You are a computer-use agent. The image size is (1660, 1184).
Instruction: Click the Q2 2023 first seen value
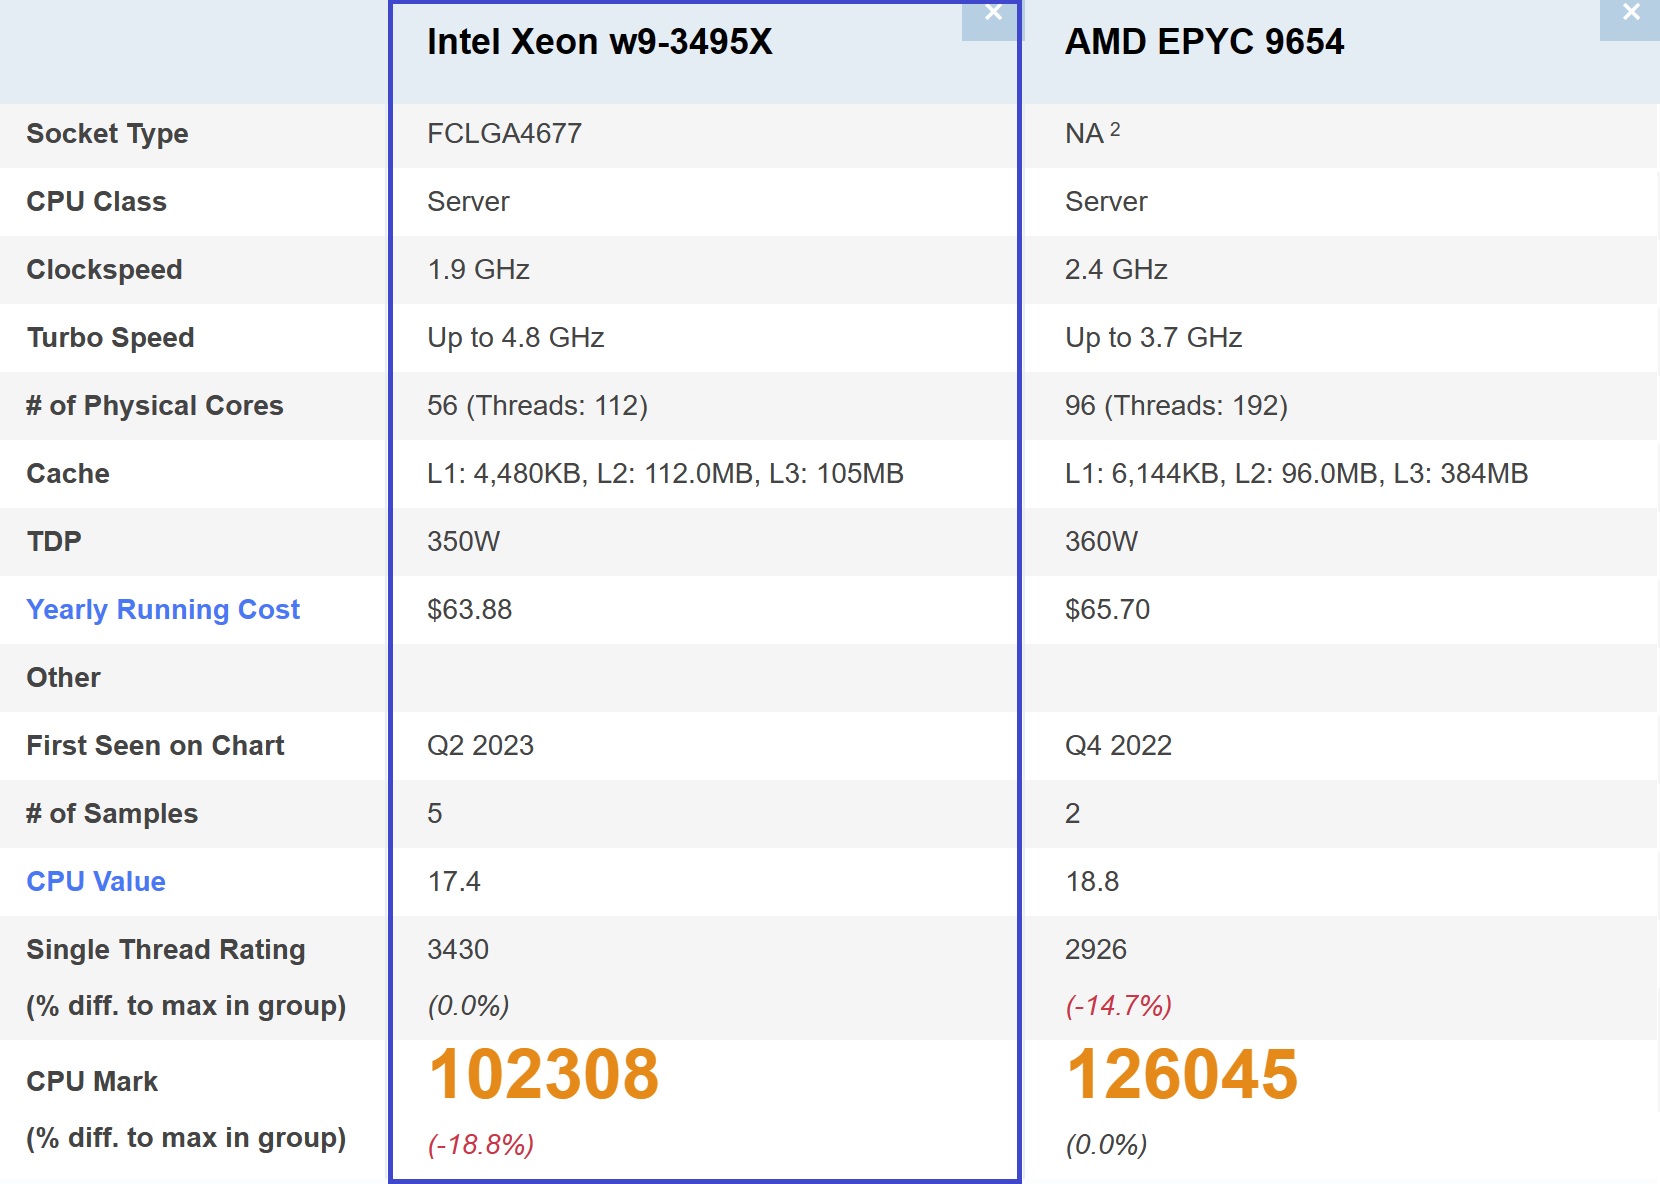coord(480,745)
